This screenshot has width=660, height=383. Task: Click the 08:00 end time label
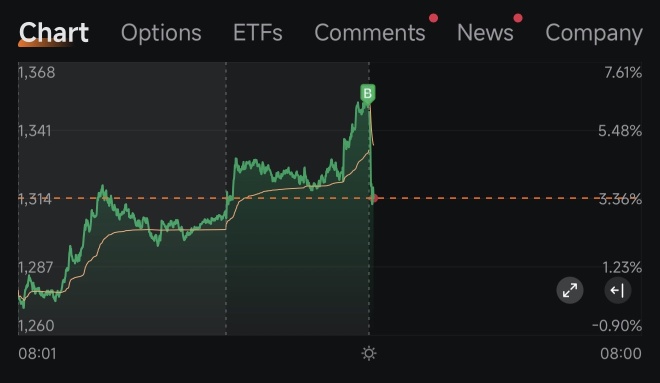tap(621, 354)
